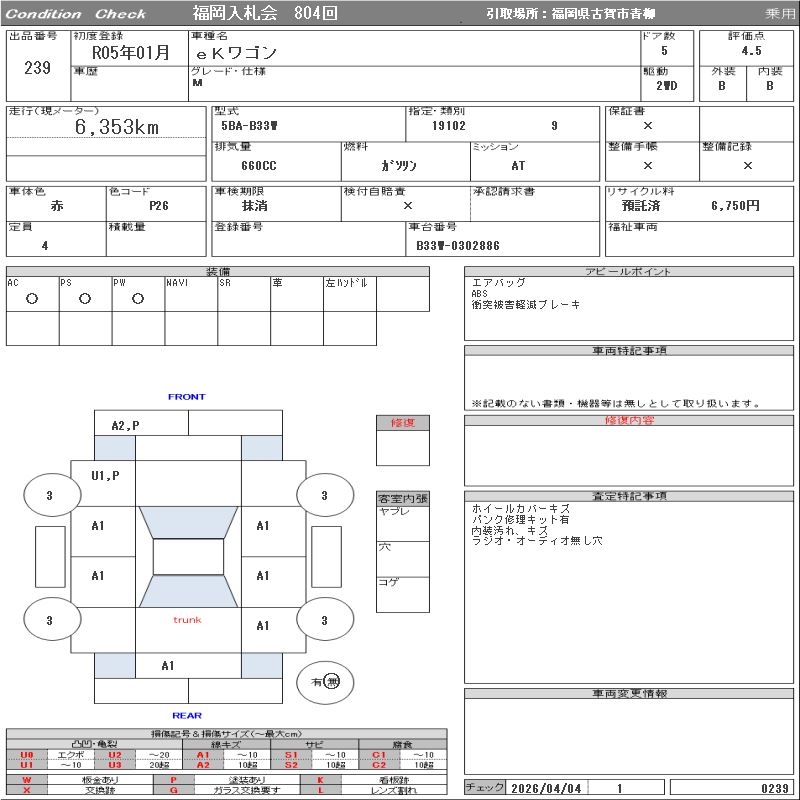The image size is (800, 800).
Task: Open the アピールポイント section header
Action: click(x=628, y=272)
